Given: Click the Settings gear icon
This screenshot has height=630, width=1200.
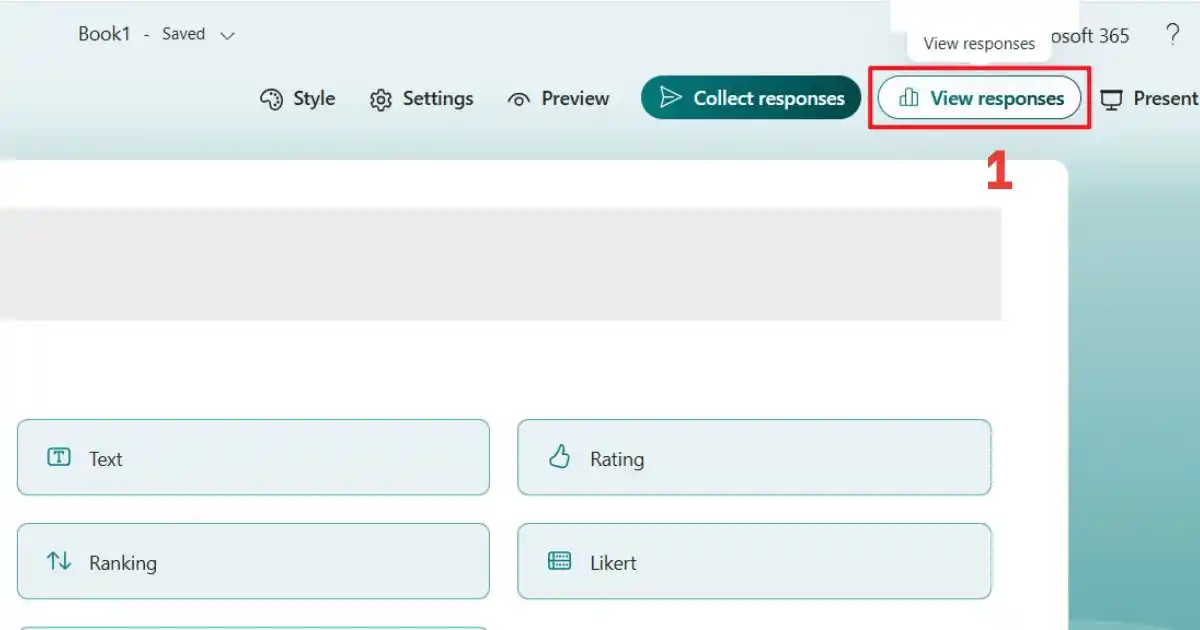Looking at the screenshot, I should tap(380, 100).
